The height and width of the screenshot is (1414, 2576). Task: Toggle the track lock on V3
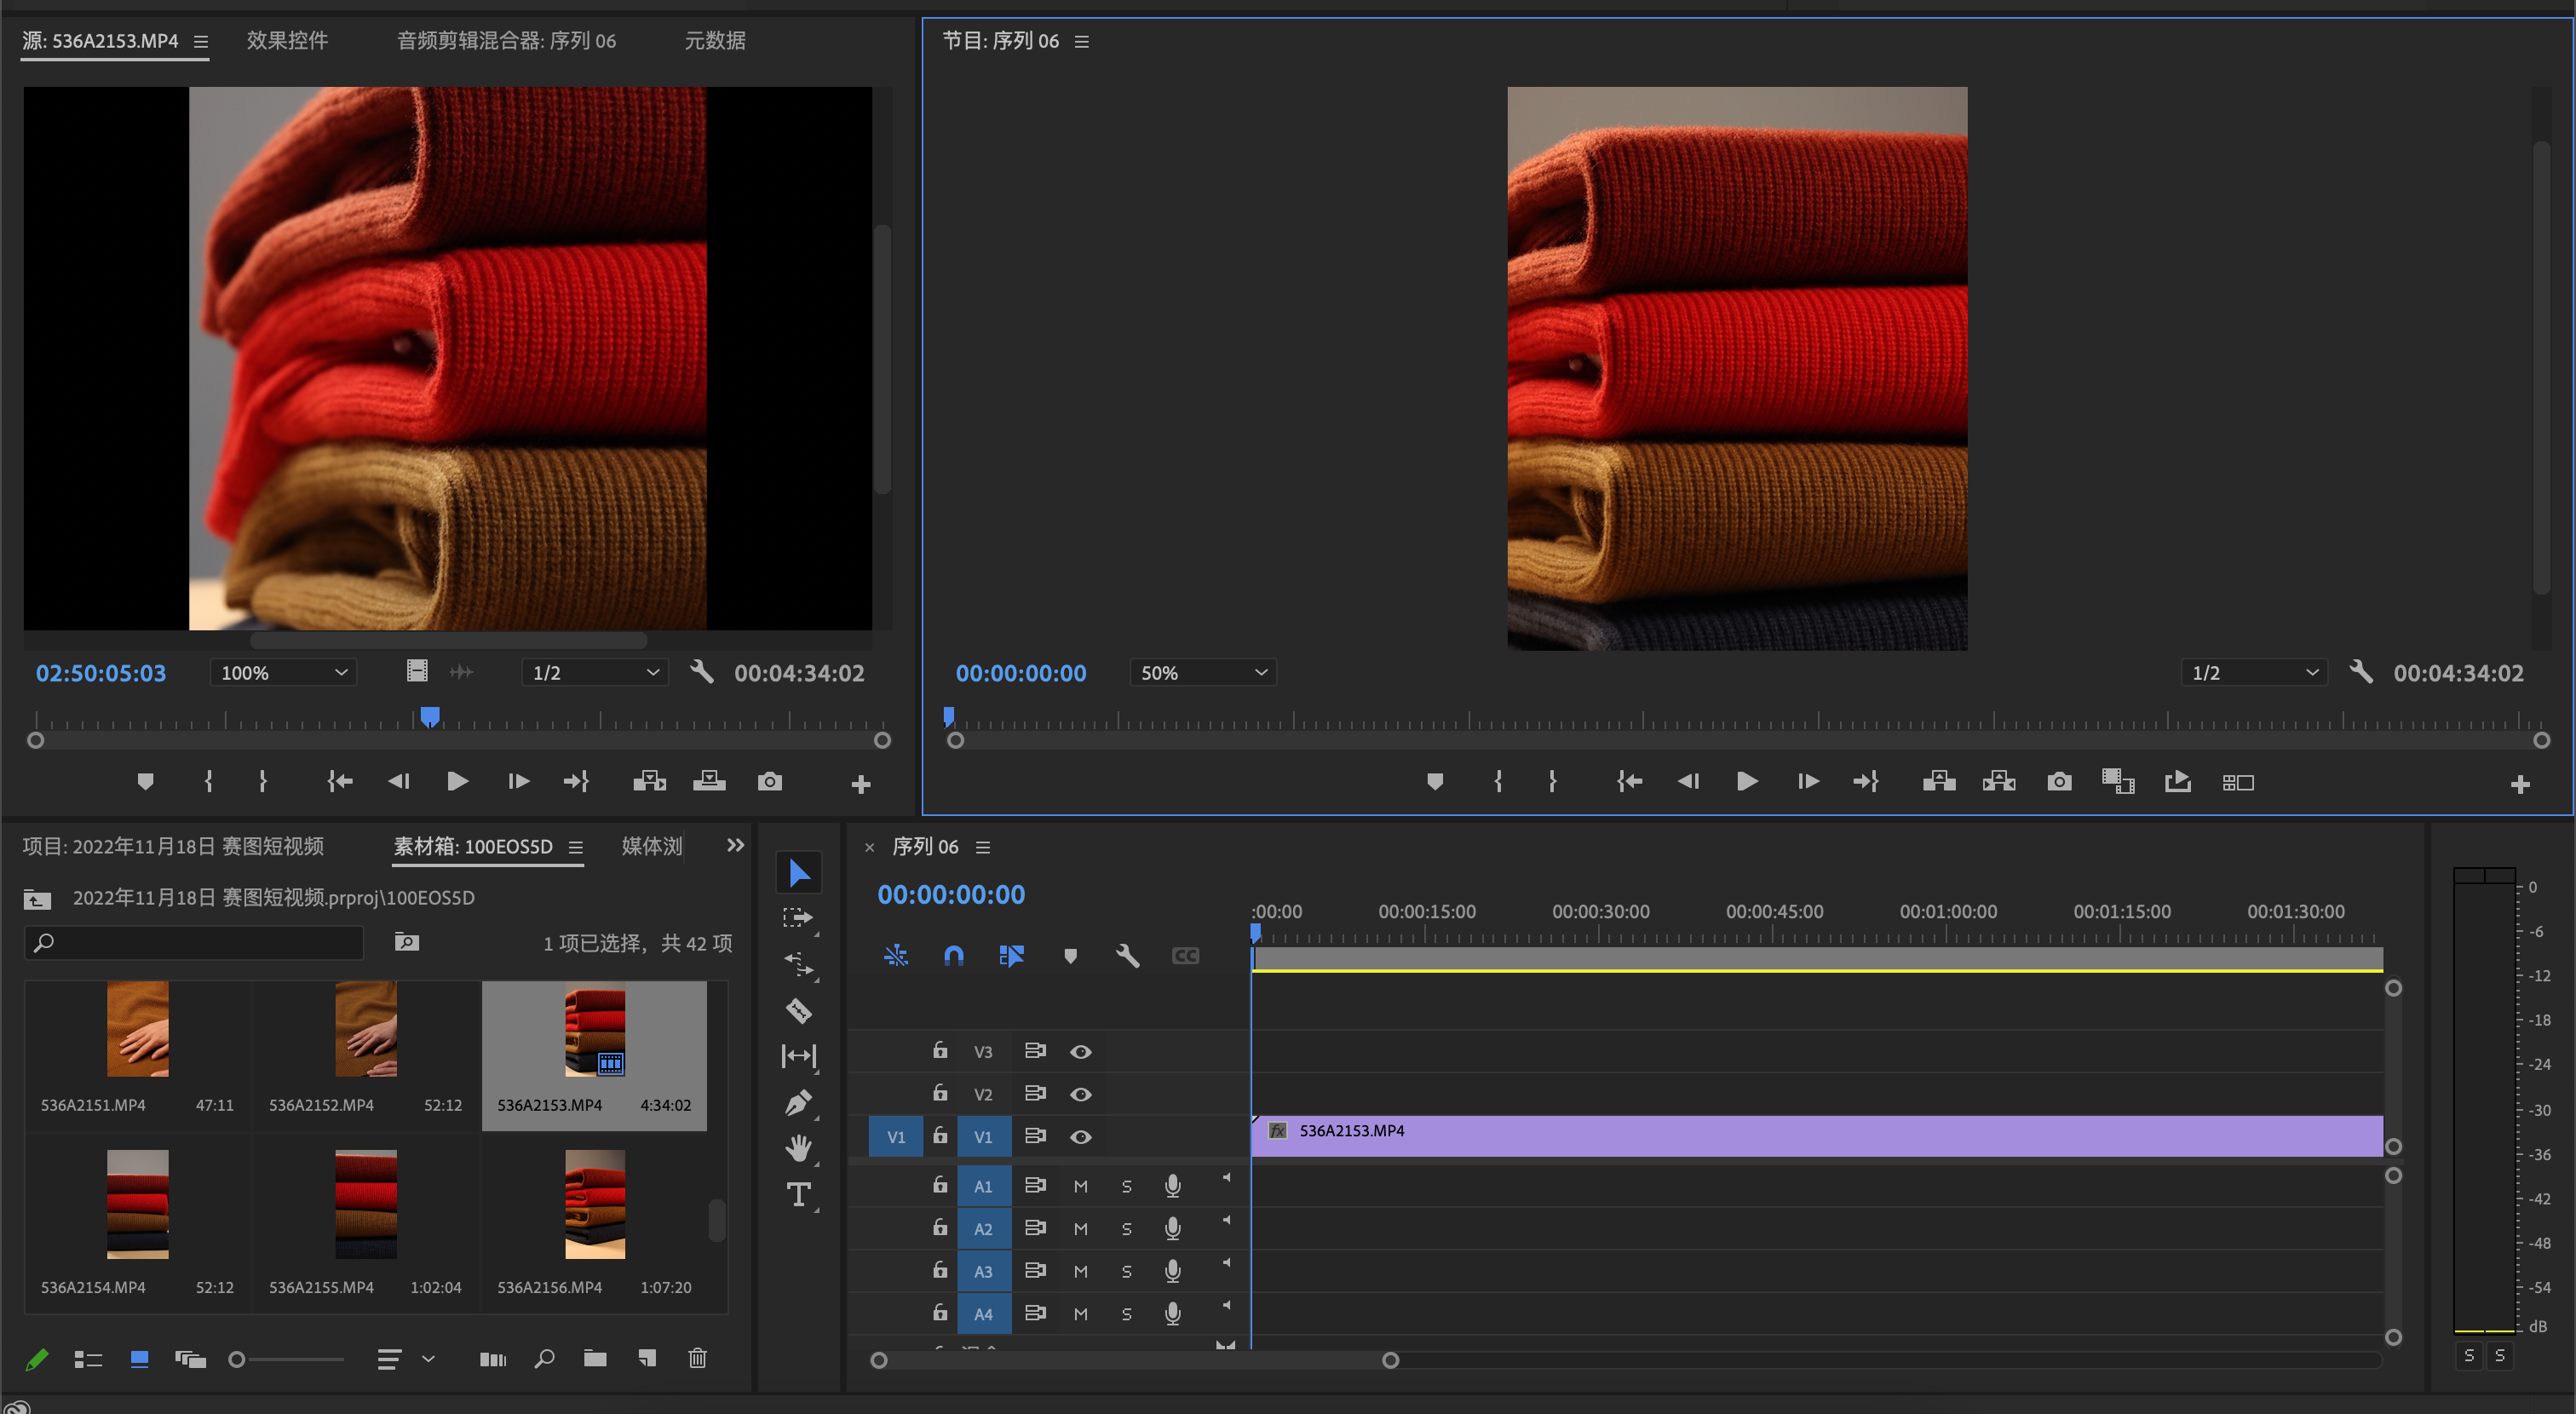[940, 1051]
